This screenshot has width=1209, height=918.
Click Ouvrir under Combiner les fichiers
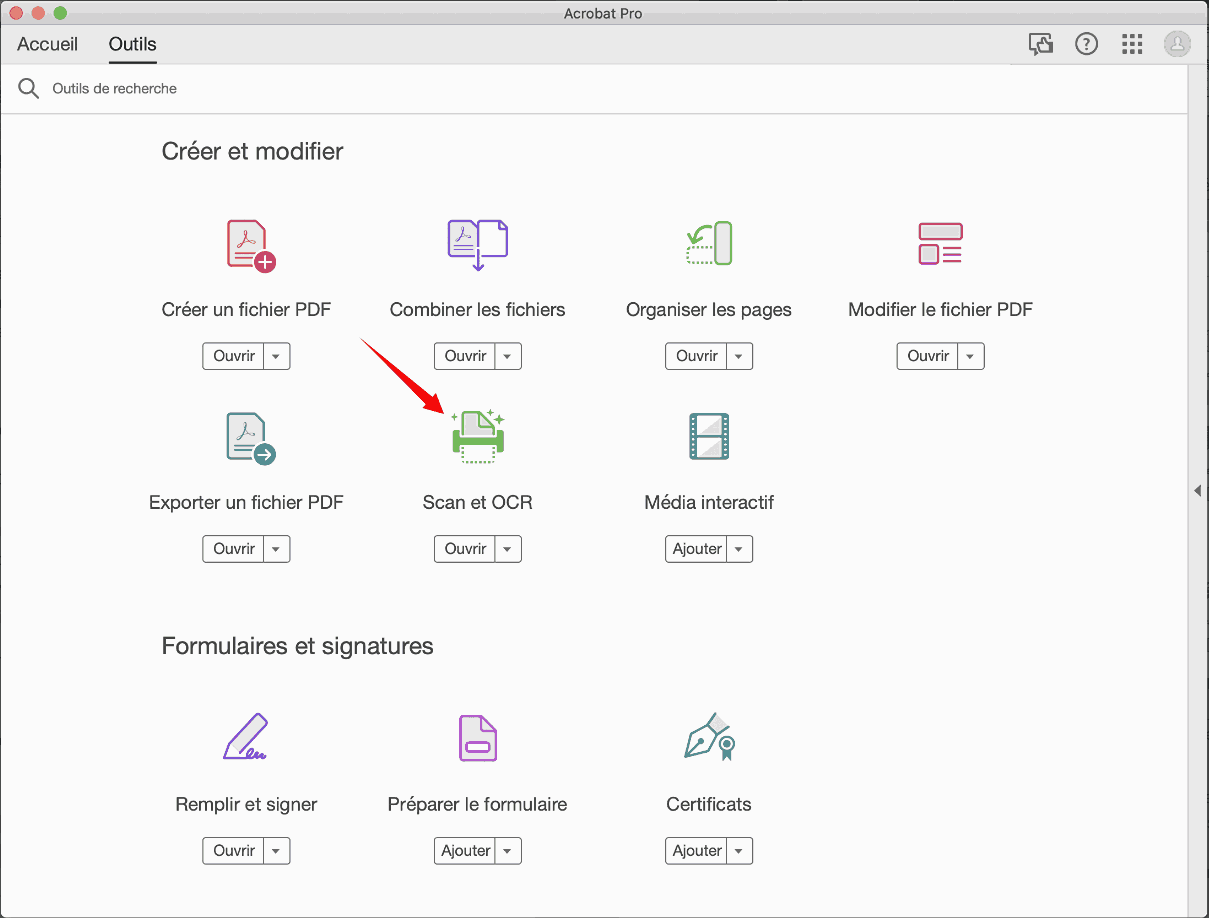(465, 356)
